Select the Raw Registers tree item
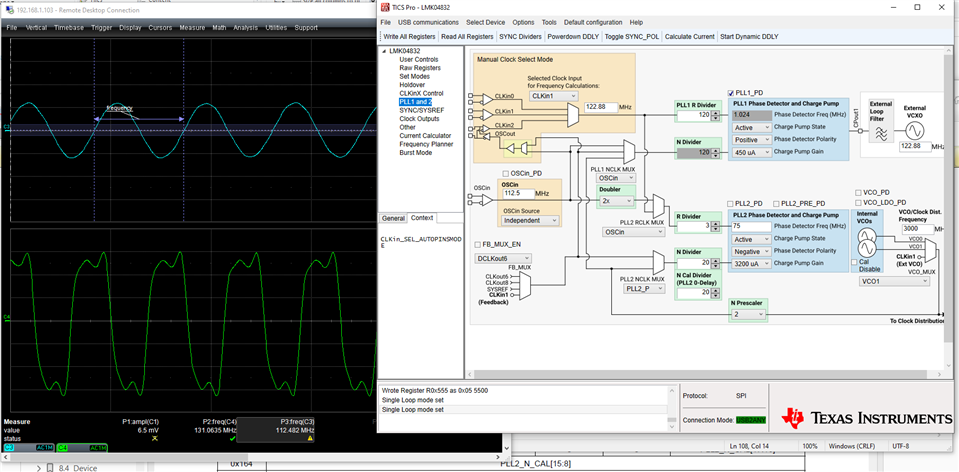The image size is (959, 472). (x=420, y=68)
